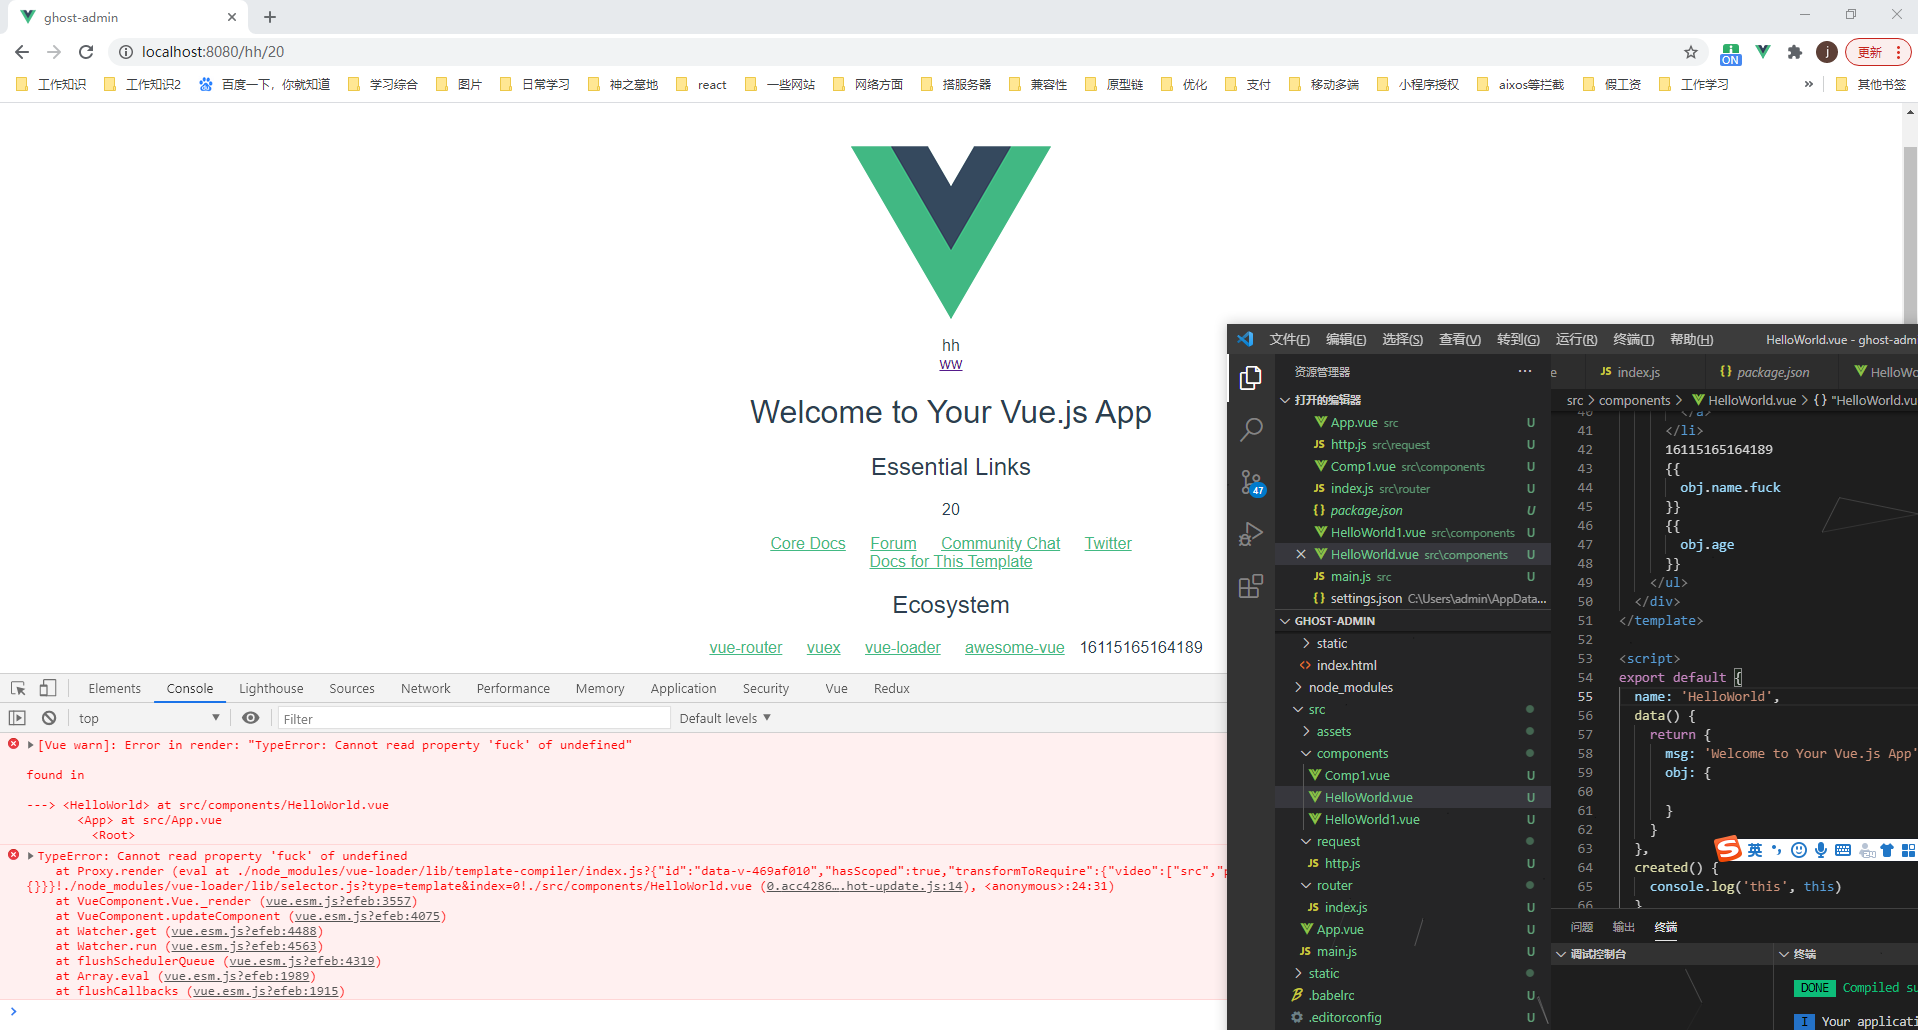
Task: Open index.html in the explorer tree
Action: click(x=1347, y=665)
